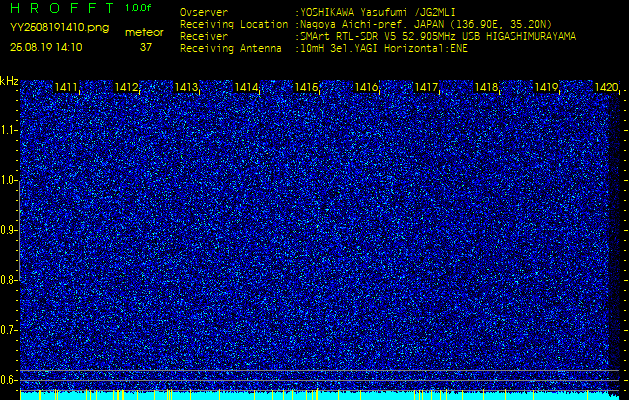Click the 1416 time marker

coord(366,87)
